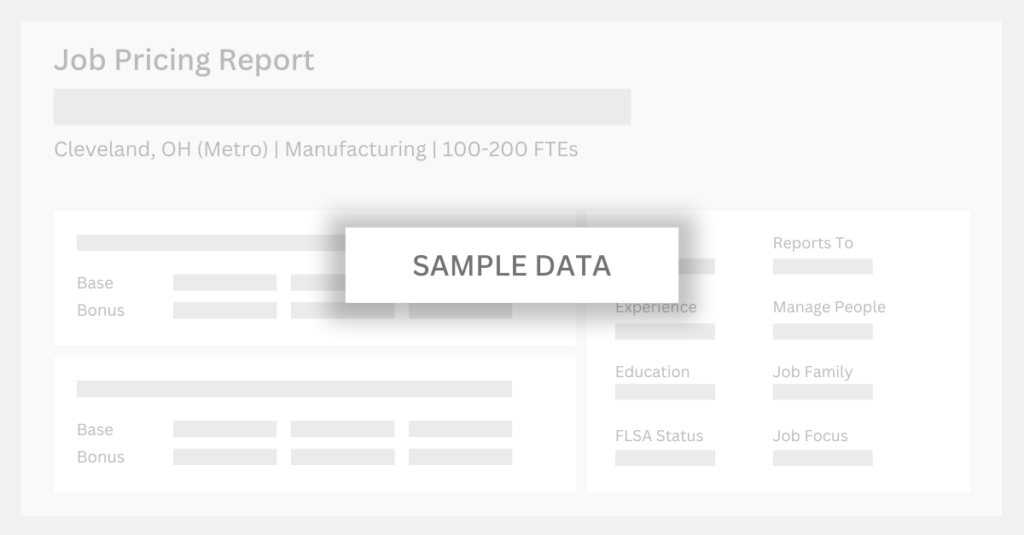The height and width of the screenshot is (535, 1024).
Task: Click the Reports To label
Action: coord(813,243)
